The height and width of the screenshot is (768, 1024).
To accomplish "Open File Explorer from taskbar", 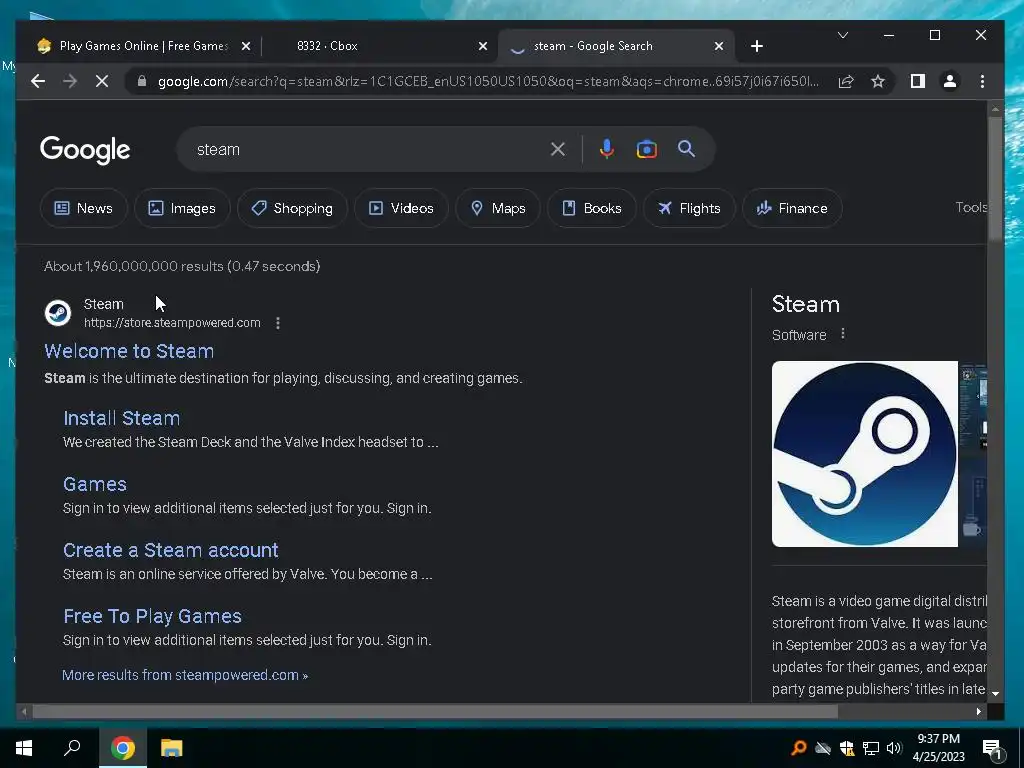I will tap(172, 748).
